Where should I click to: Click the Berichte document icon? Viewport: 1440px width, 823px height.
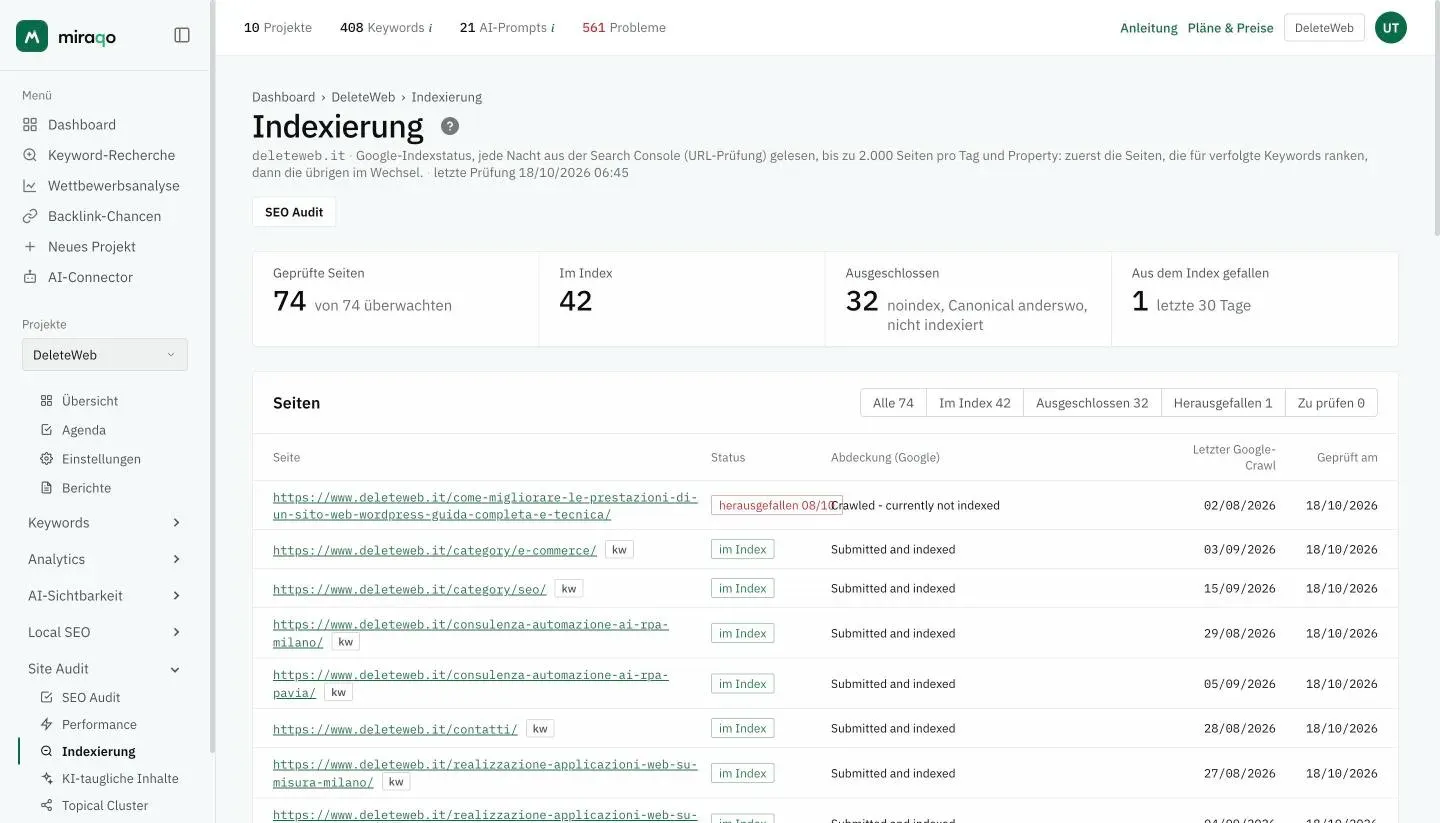click(46, 488)
